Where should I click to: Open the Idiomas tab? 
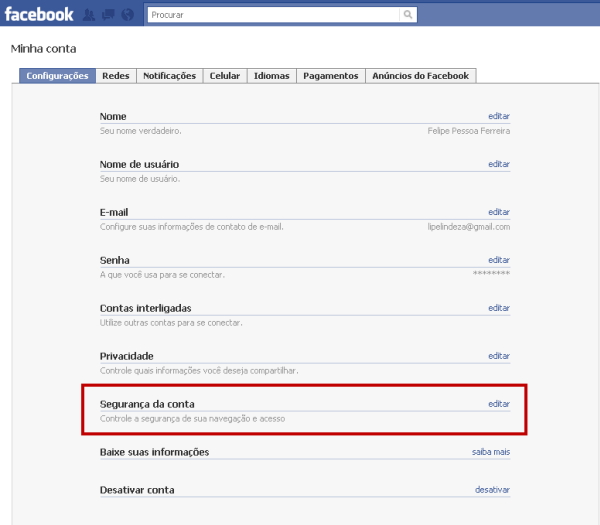(272, 76)
